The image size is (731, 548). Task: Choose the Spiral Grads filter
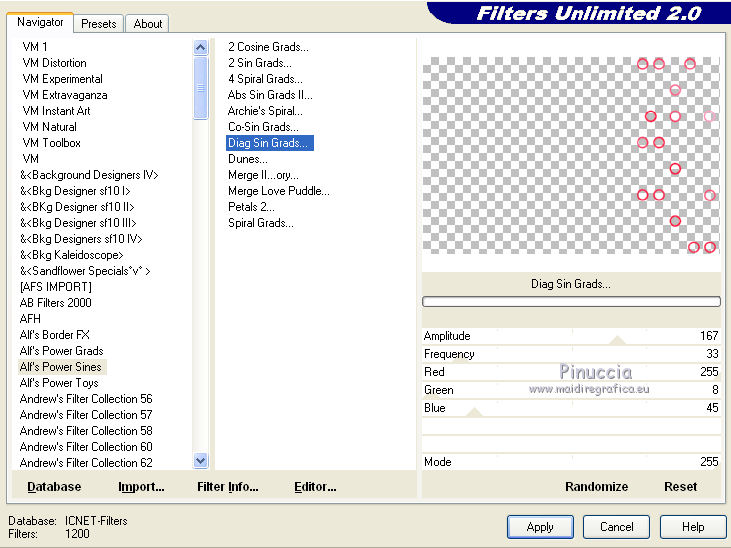(x=261, y=223)
